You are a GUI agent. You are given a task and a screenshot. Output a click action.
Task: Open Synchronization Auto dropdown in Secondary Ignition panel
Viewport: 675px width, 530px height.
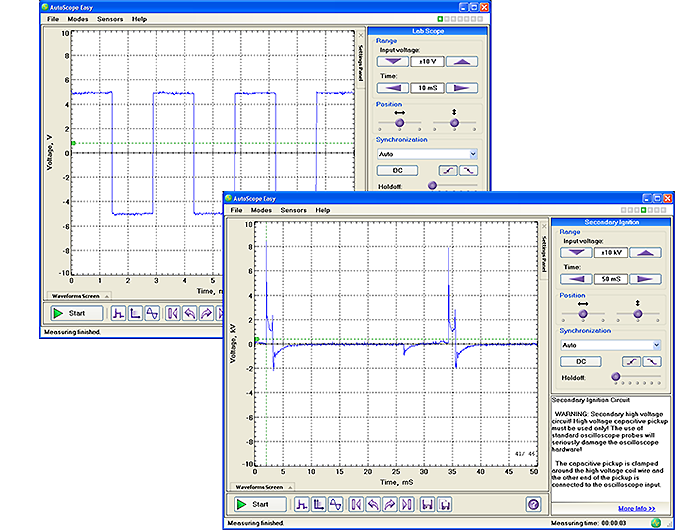point(656,345)
